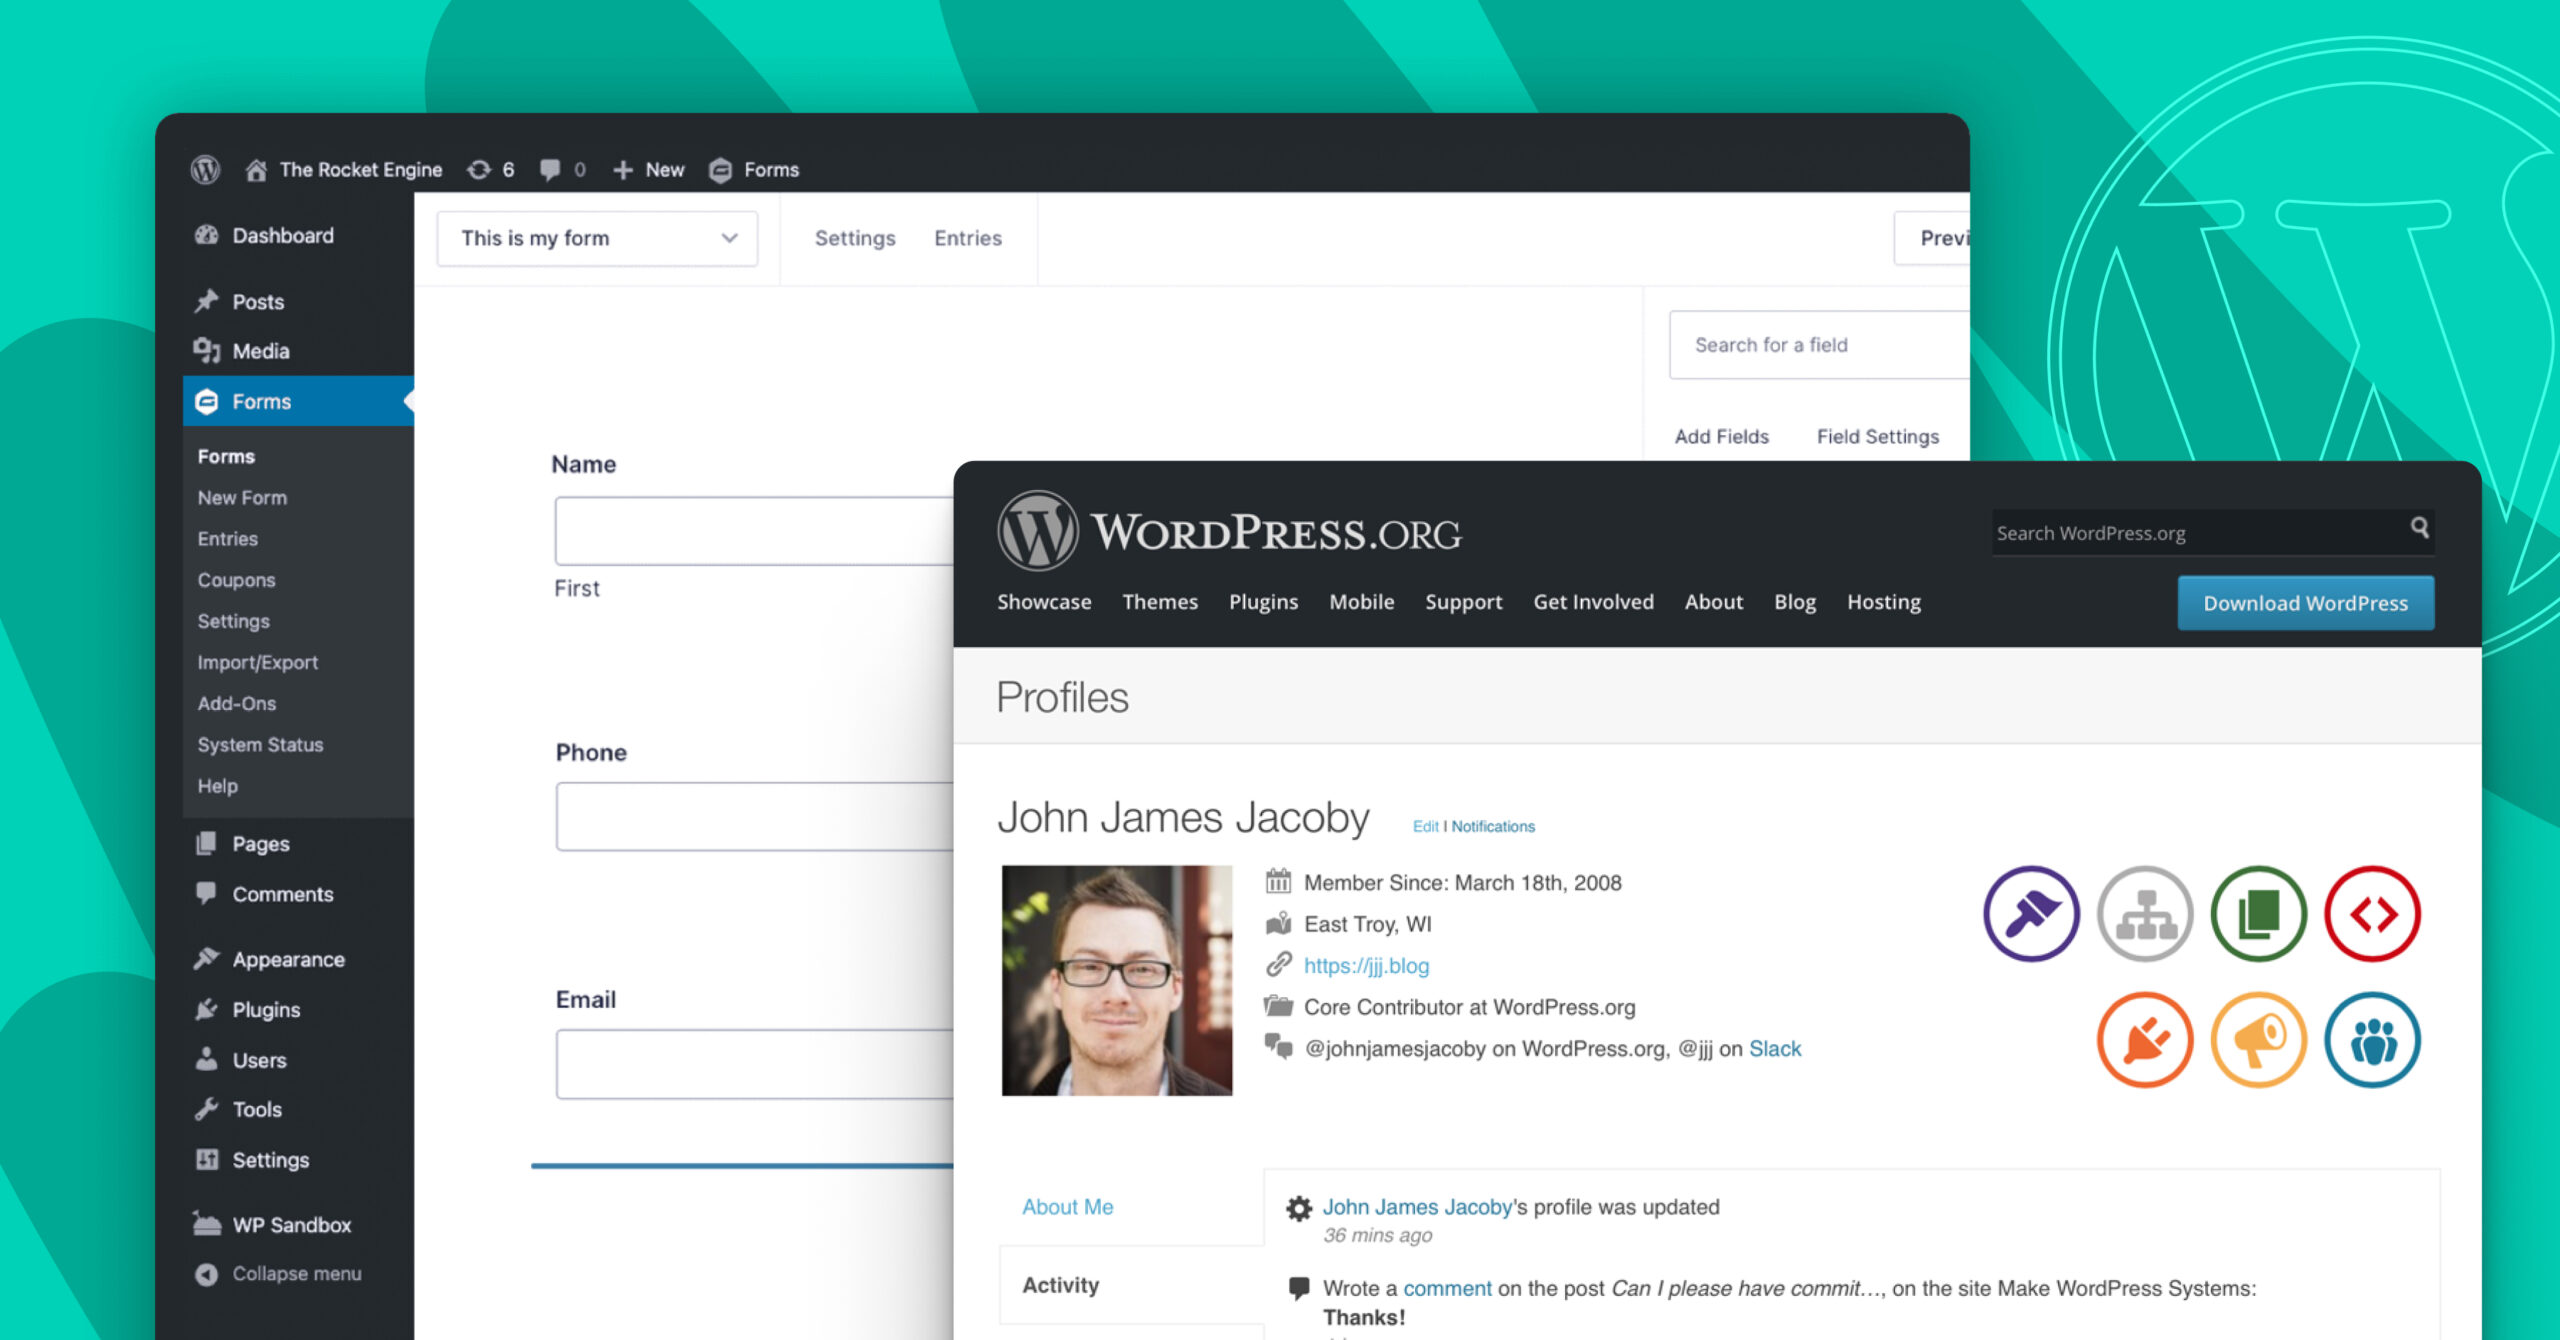
Task: Click the Settings icon at the sidebar bottom
Action: pos(206,1159)
